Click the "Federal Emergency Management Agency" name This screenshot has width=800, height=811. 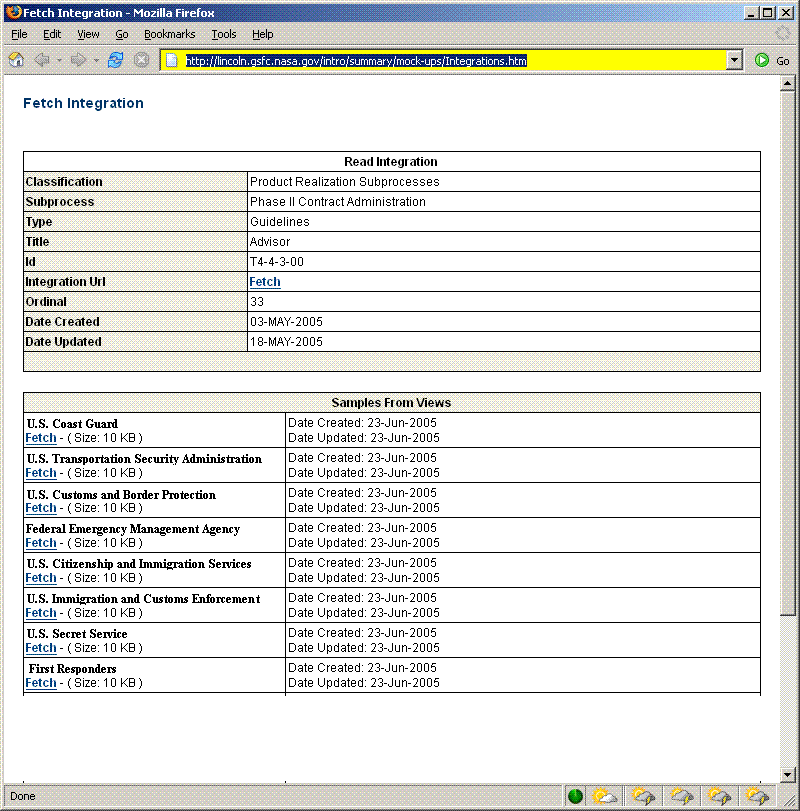click(x=133, y=529)
